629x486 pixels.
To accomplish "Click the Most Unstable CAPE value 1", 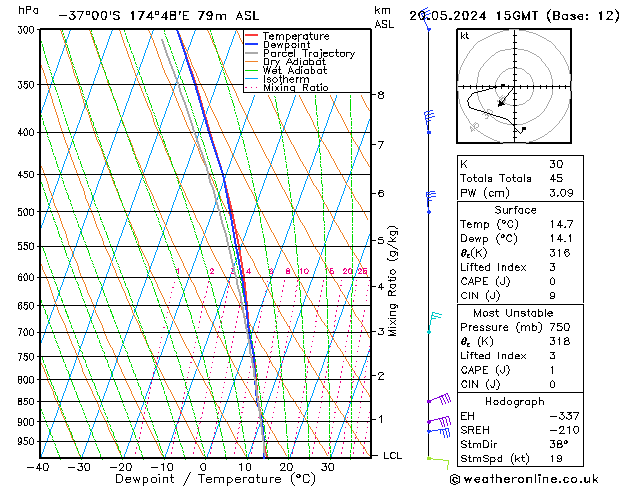I will [552, 370].
